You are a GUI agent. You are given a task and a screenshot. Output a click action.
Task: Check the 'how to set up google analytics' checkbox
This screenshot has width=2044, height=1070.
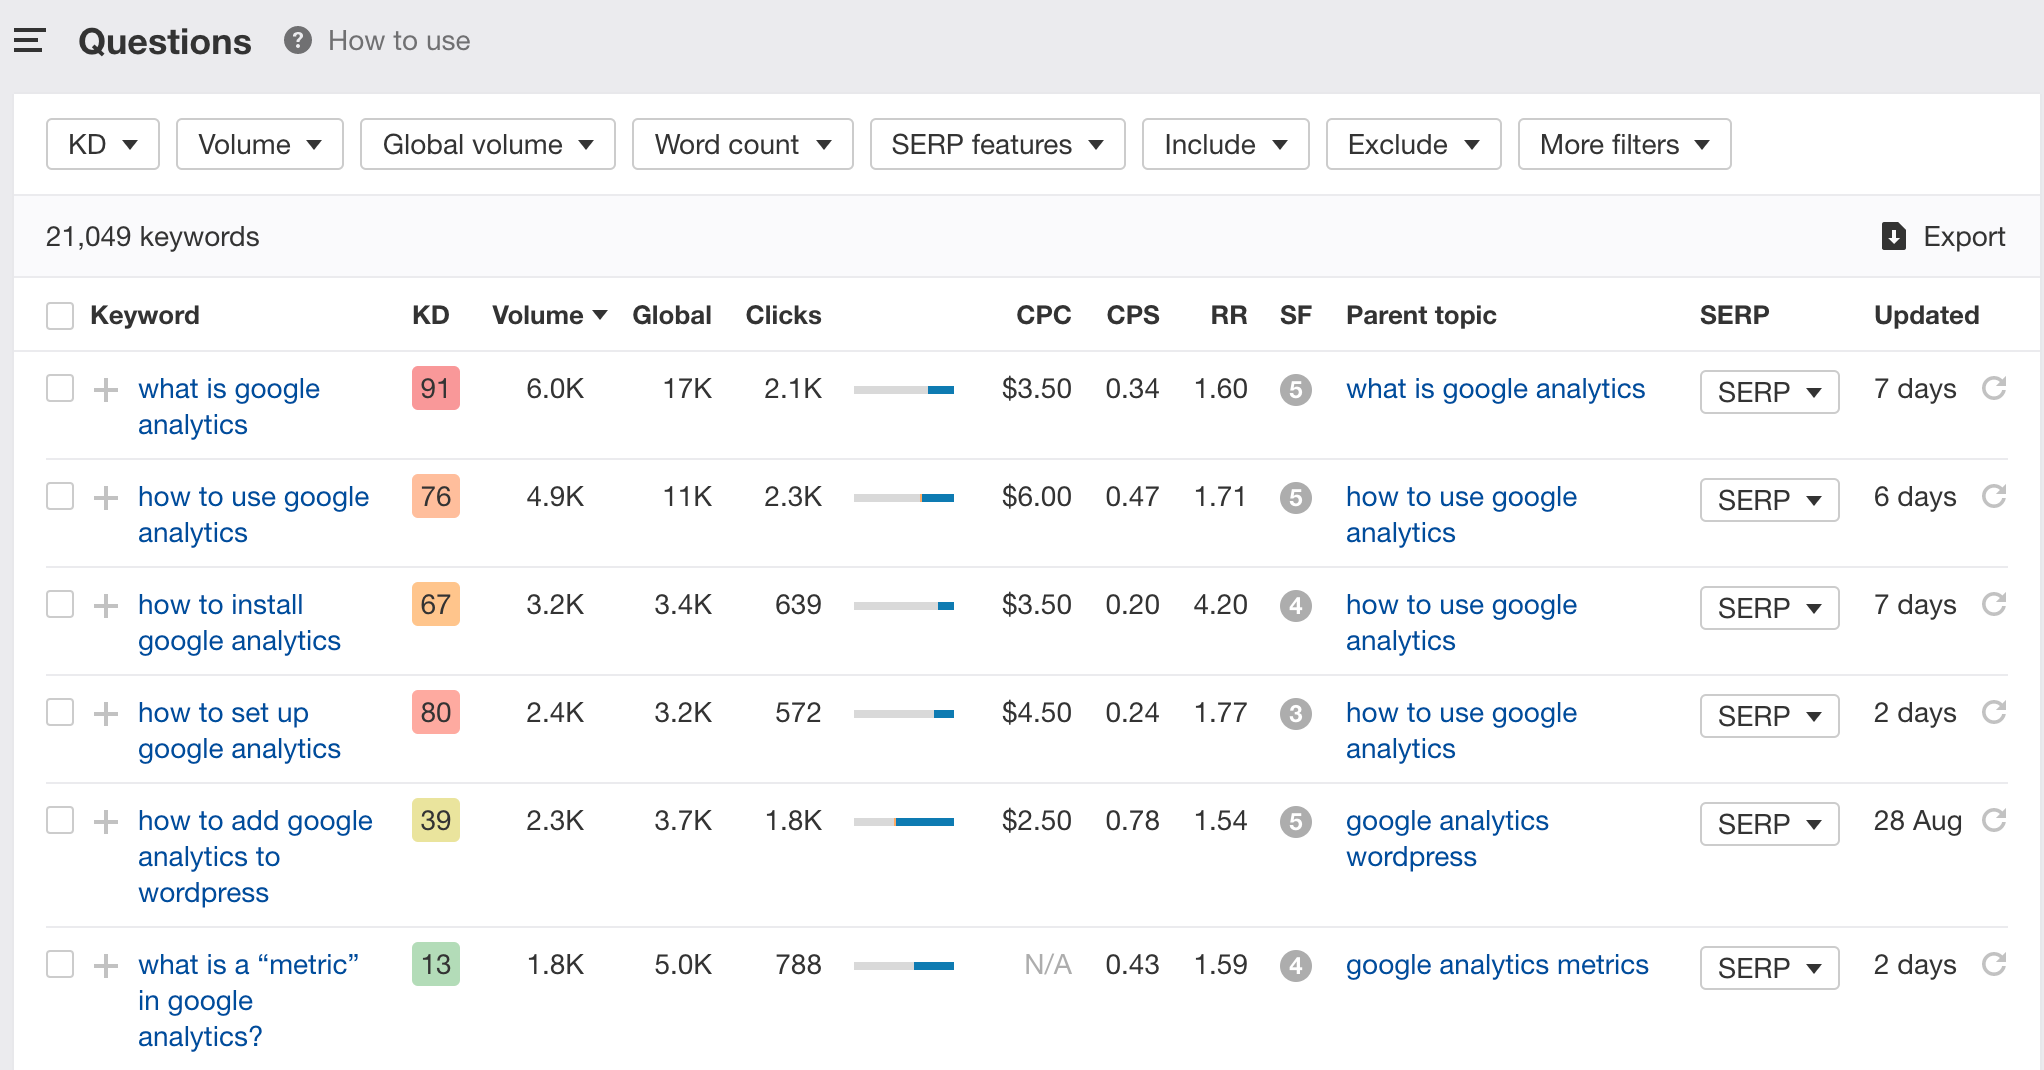pyautogui.click(x=60, y=712)
